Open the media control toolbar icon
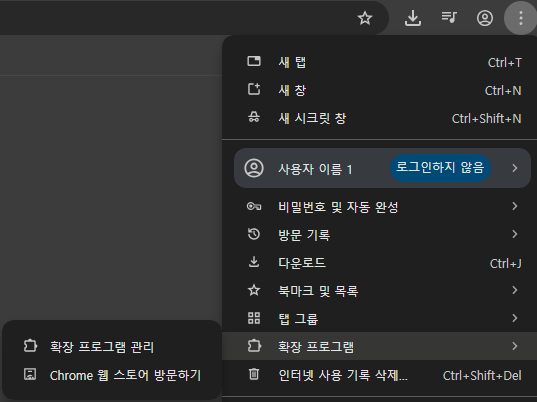 click(449, 17)
